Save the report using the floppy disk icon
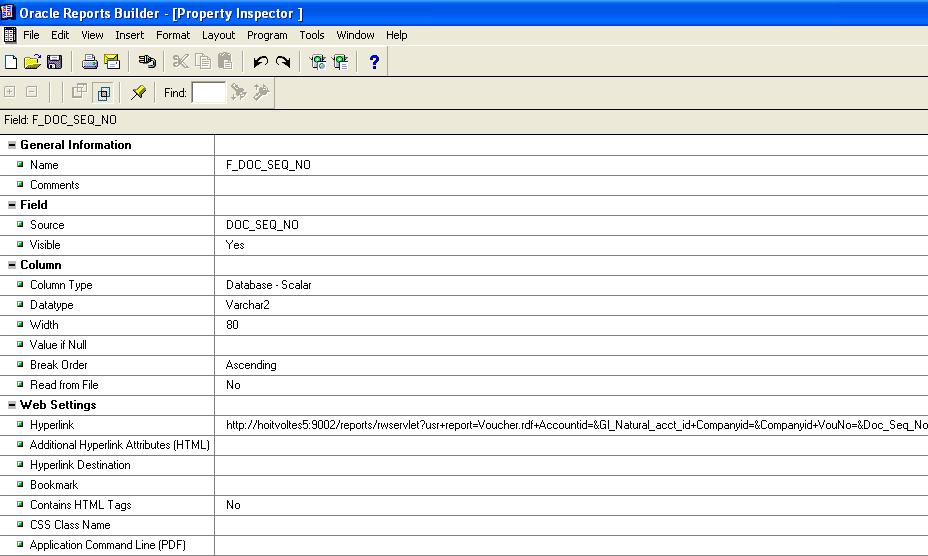 click(x=54, y=62)
